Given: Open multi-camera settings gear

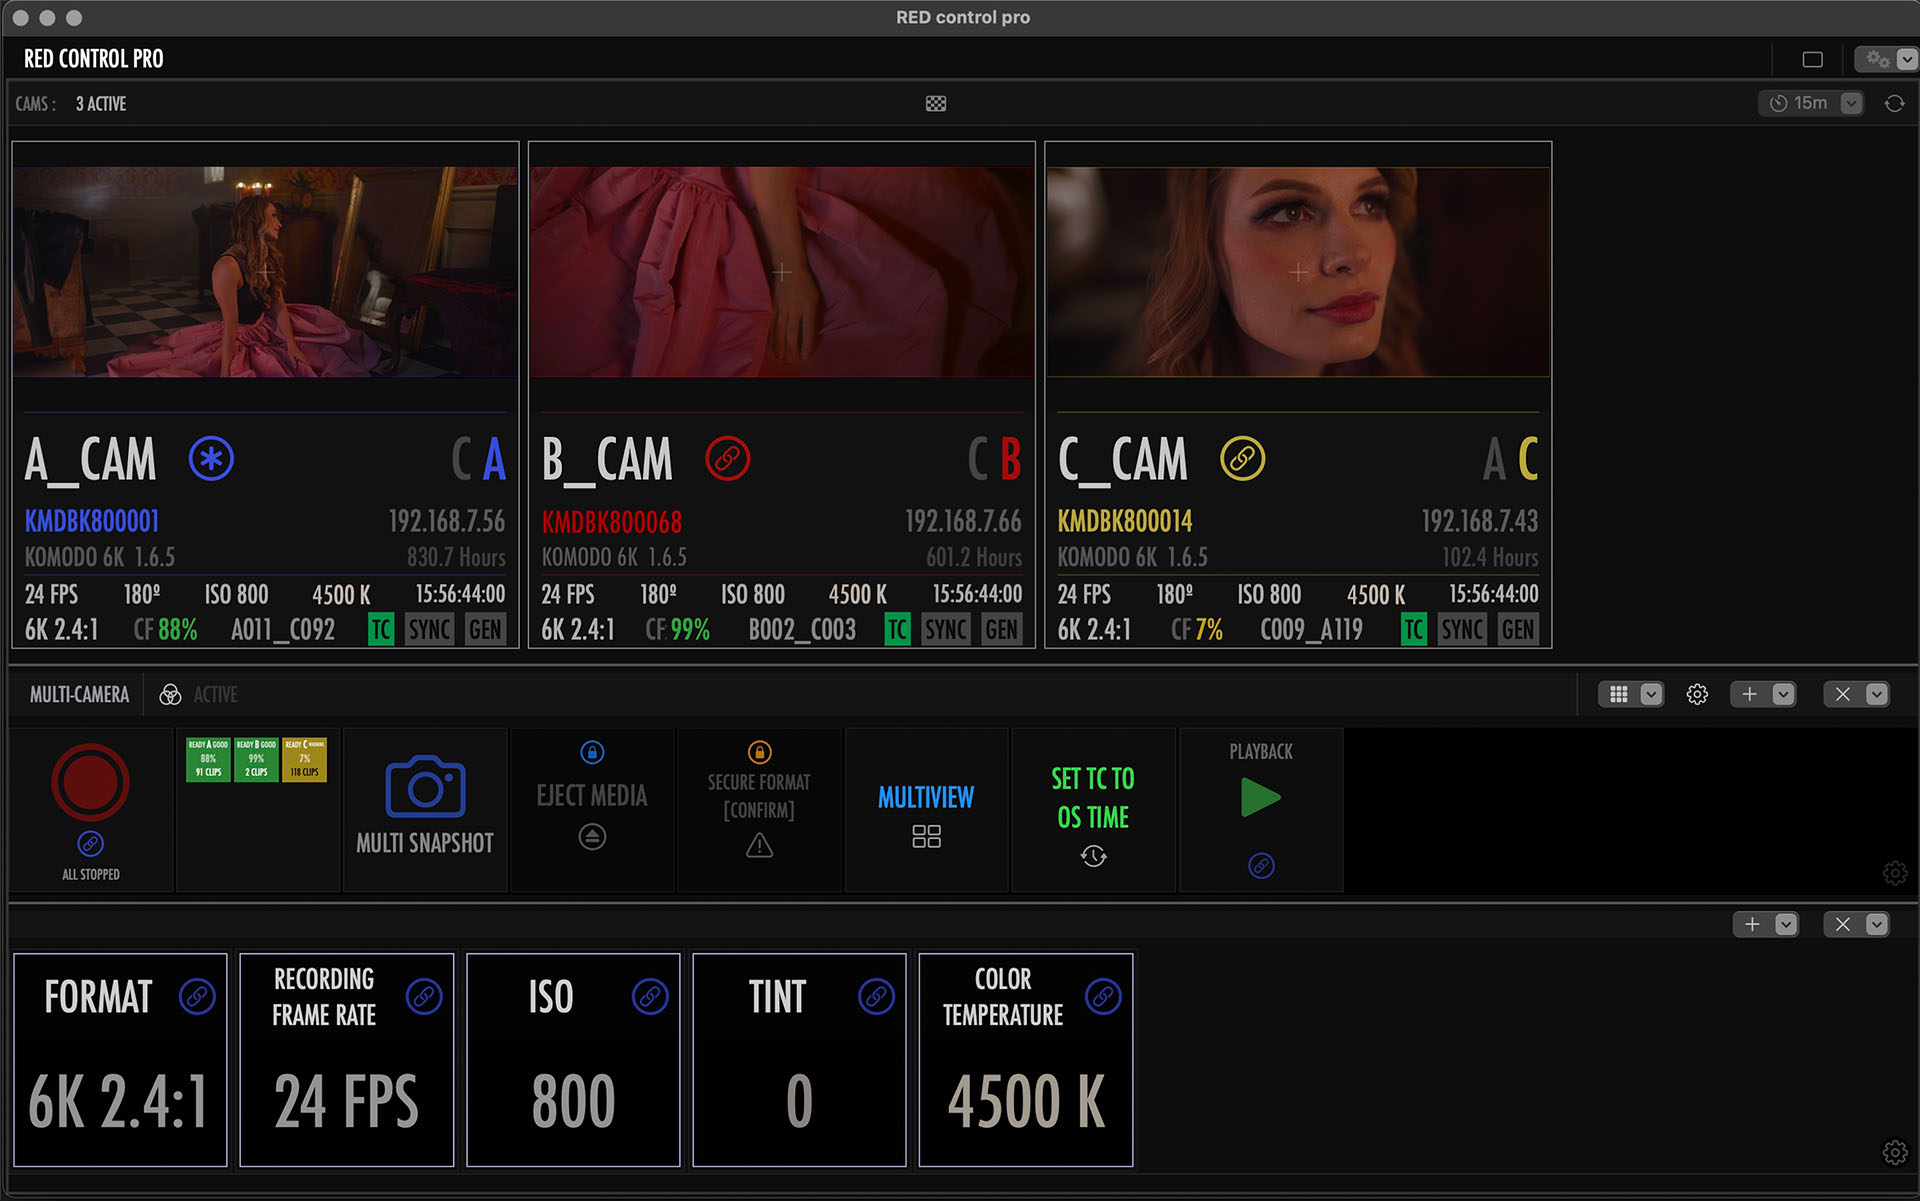Looking at the screenshot, I should (x=1697, y=694).
